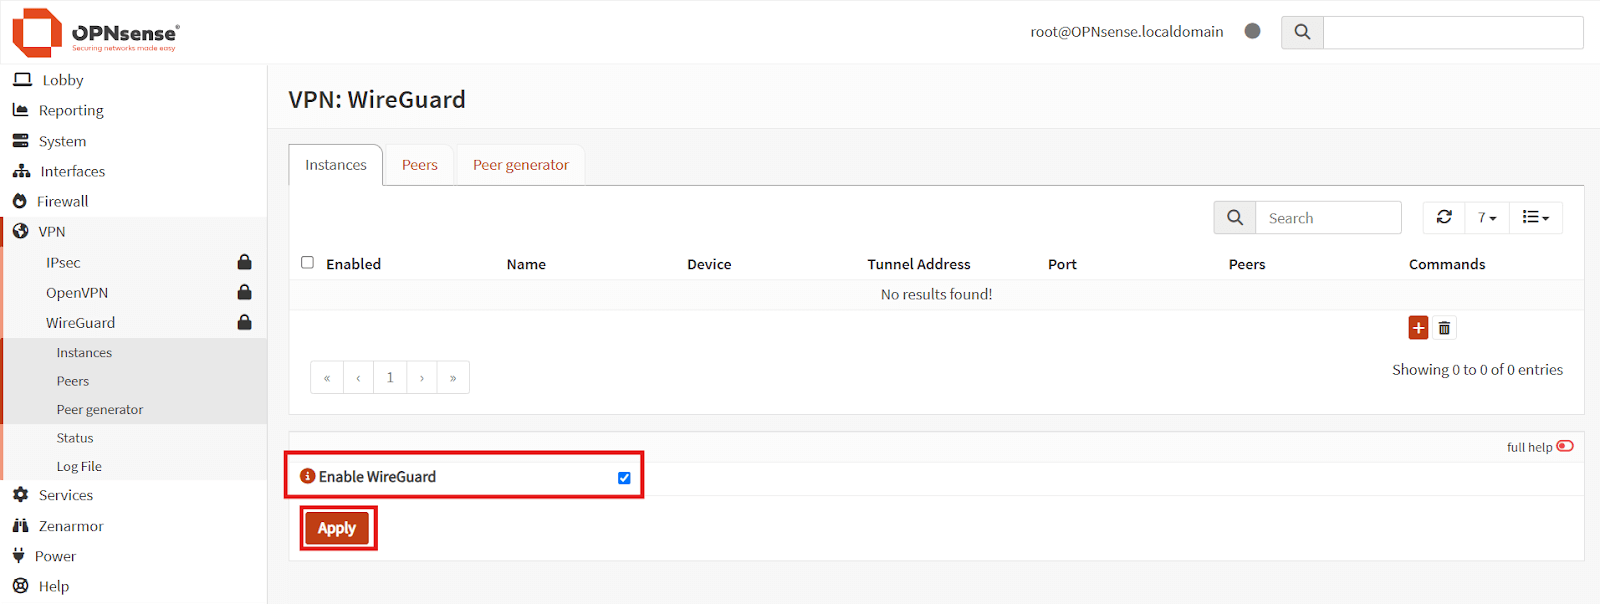Click the trash delete selected icon
The width and height of the screenshot is (1600, 604).
(x=1444, y=328)
